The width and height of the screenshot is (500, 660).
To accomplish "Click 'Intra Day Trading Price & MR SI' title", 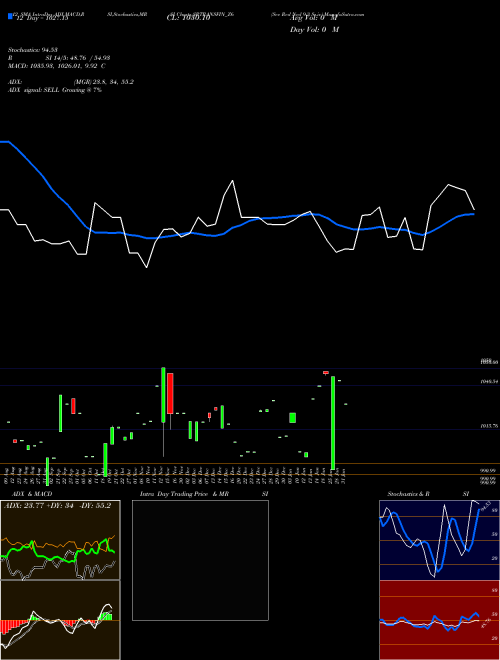I will pos(204,494).
